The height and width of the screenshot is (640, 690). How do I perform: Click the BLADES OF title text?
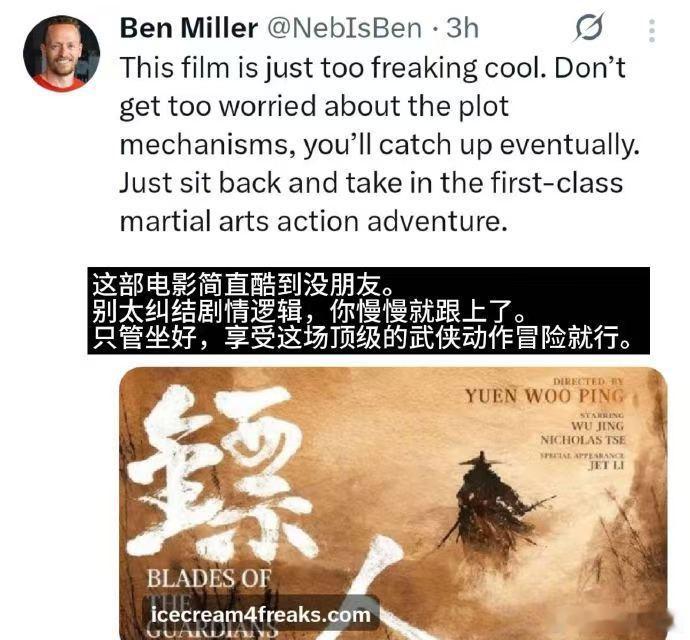pyautogui.click(x=209, y=578)
